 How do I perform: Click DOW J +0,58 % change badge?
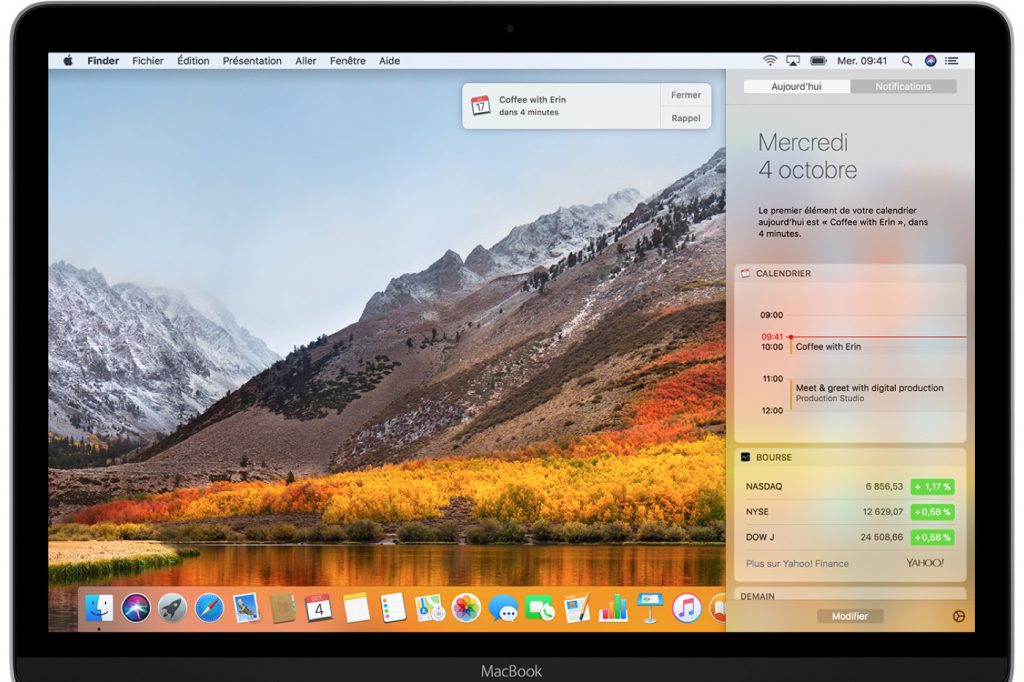coord(933,538)
